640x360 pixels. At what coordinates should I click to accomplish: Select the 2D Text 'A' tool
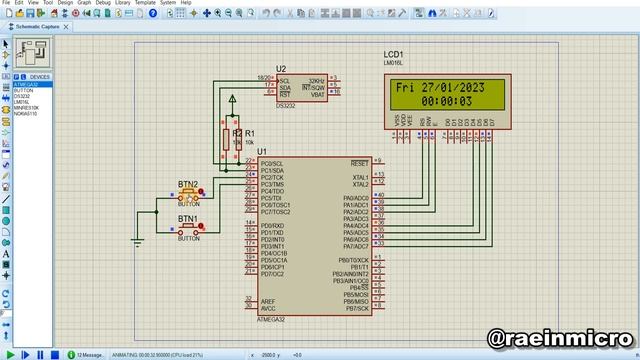pyautogui.click(x=6, y=254)
